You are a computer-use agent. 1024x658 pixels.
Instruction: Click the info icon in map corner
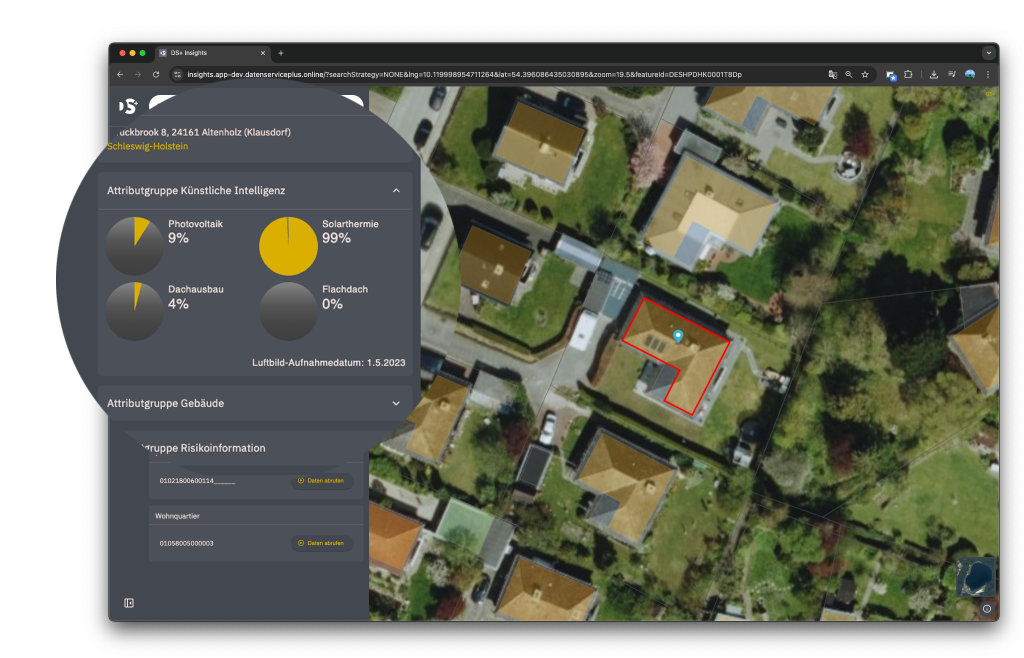click(x=986, y=608)
